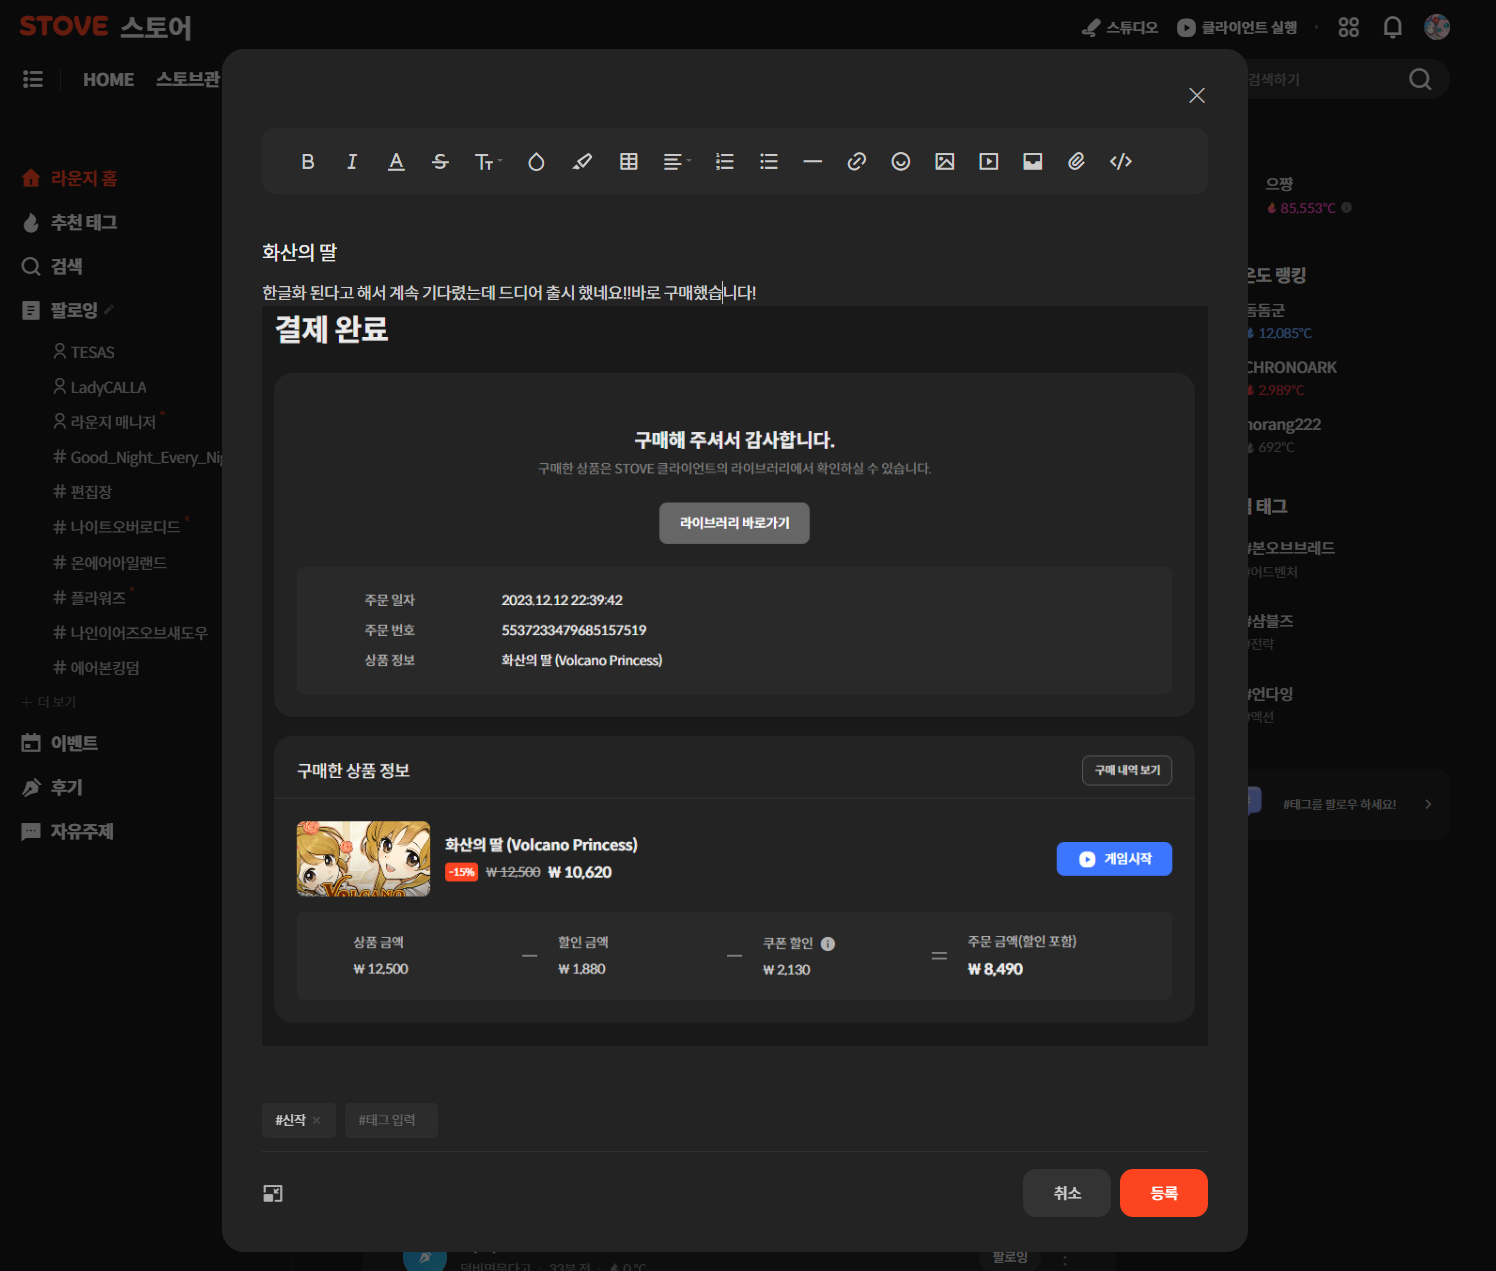
Task: Open 이벤트 in the sidebar
Action: point(60,743)
